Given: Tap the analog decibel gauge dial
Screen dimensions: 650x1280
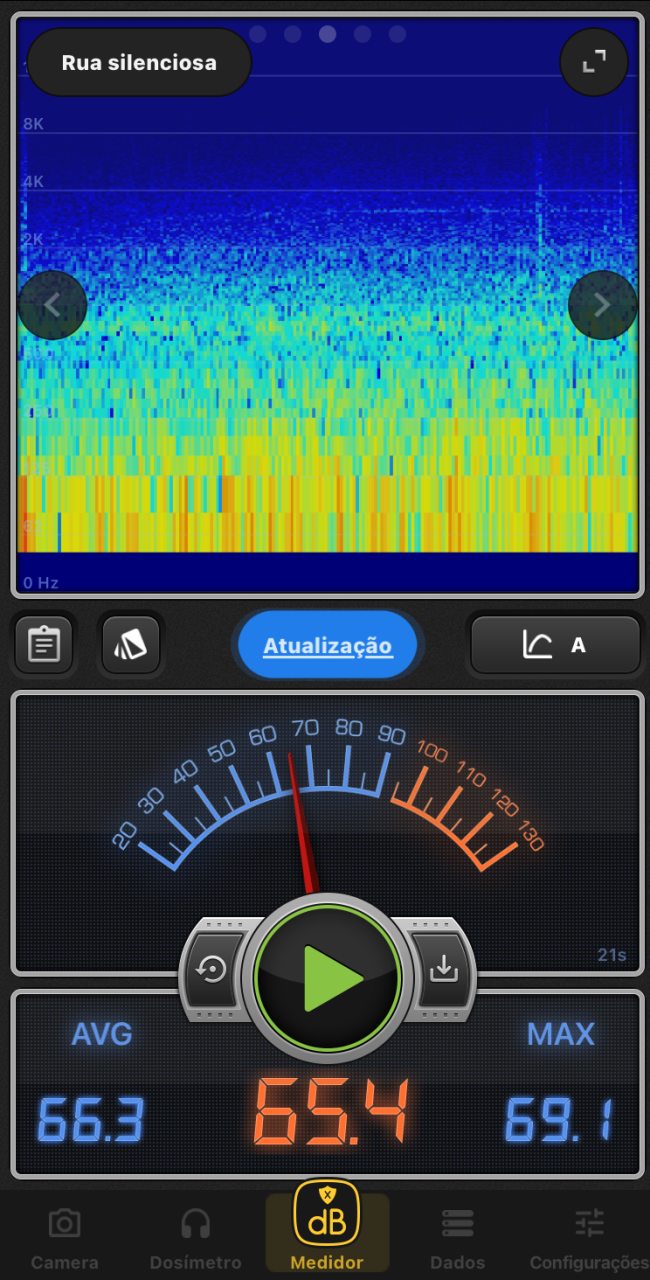Looking at the screenshot, I should tap(327, 790).
